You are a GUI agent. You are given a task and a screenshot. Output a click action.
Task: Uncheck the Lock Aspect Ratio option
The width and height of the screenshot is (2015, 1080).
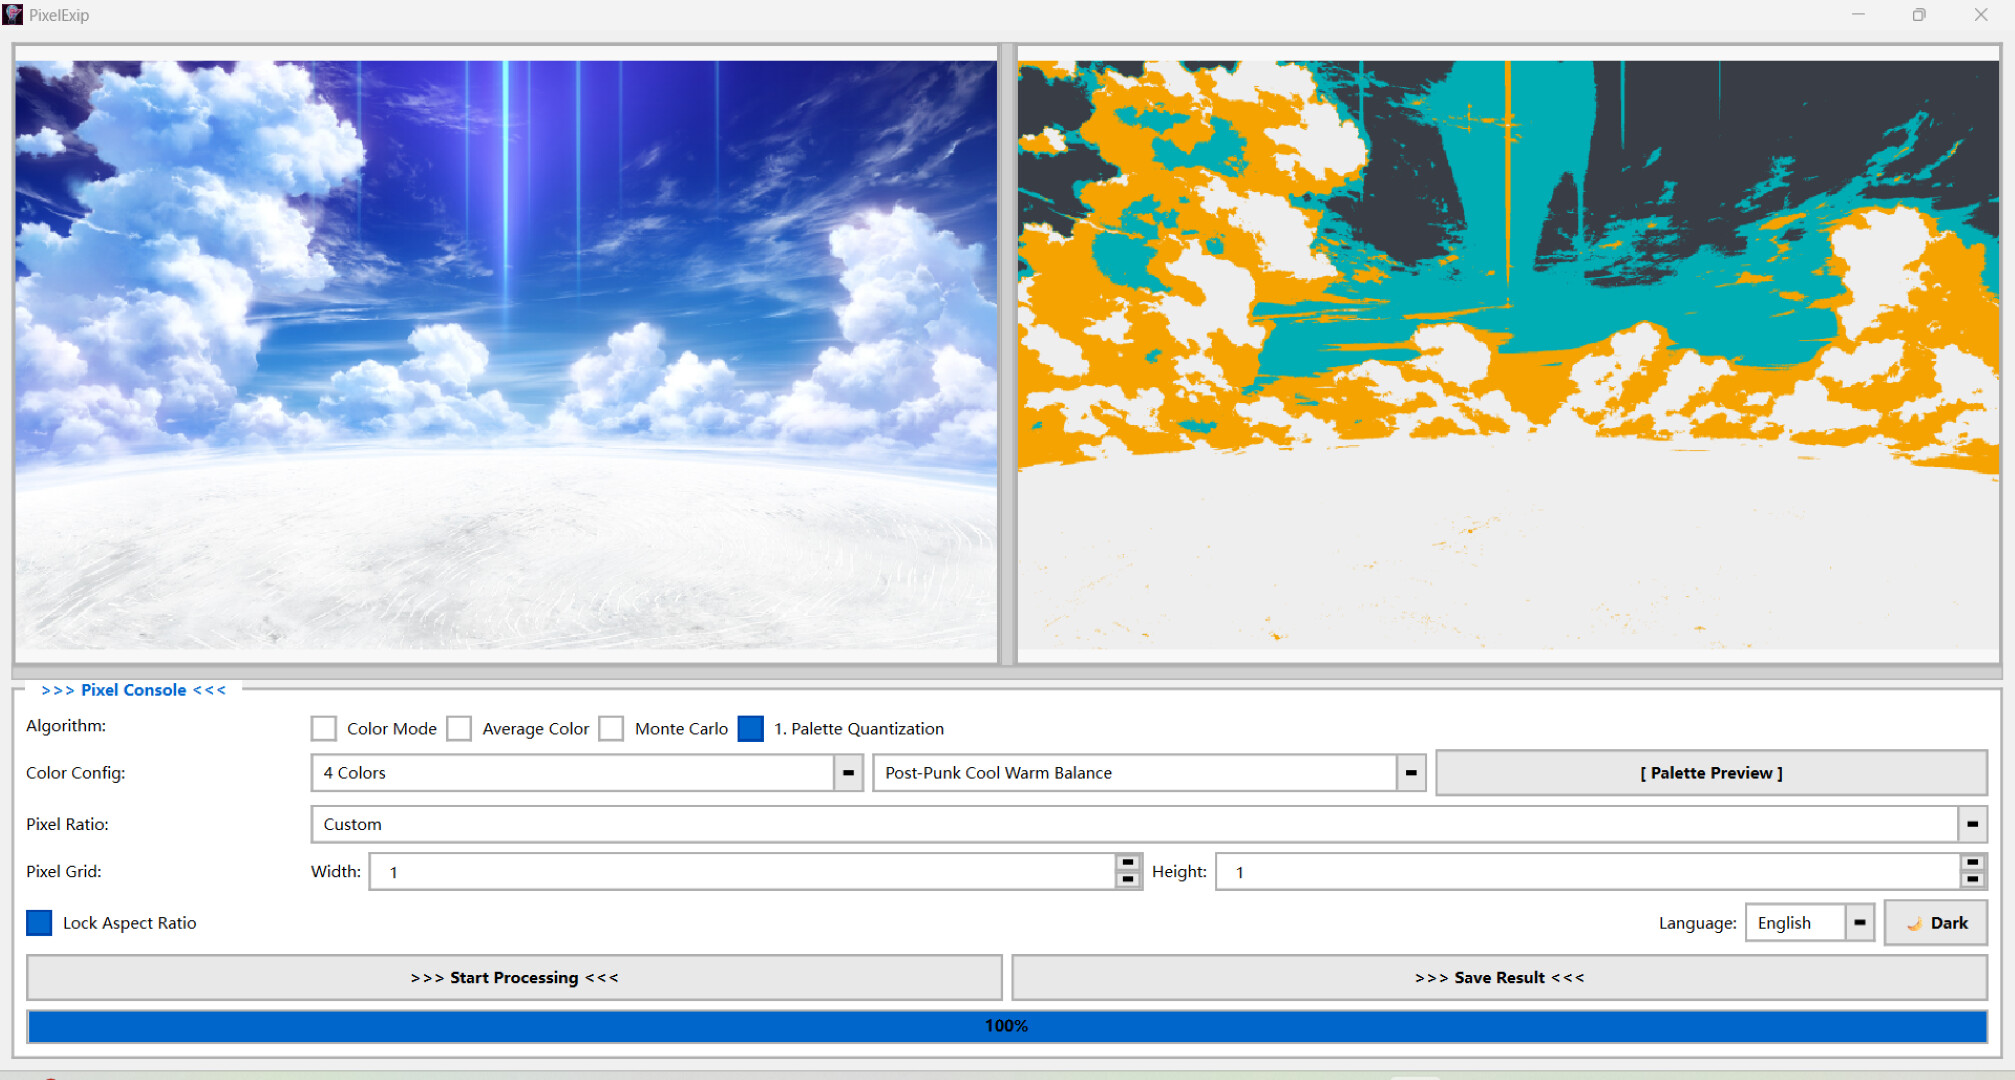39,922
